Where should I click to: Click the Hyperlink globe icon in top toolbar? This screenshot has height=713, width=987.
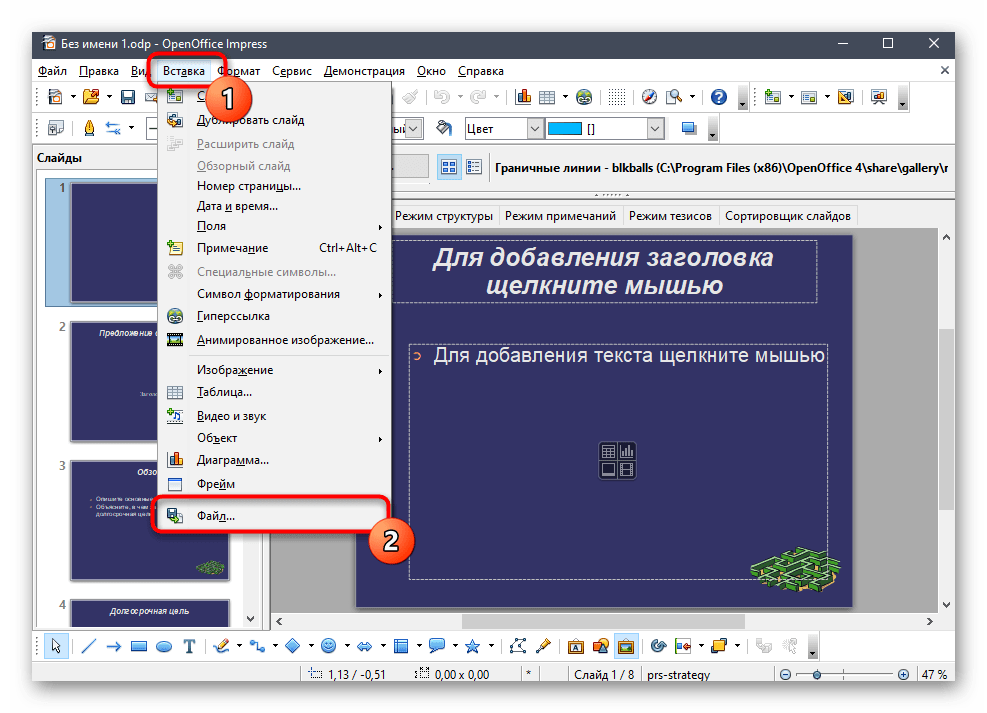pyautogui.click(x=584, y=97)
